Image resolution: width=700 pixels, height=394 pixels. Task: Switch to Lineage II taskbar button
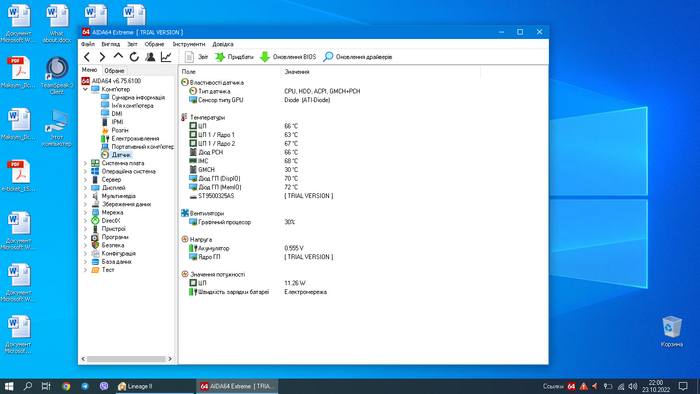(x=154, y=386)
